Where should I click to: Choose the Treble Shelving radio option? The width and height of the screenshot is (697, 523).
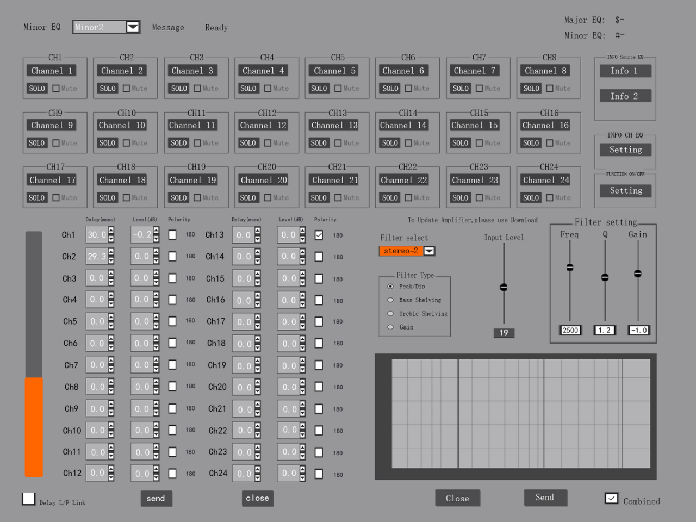(390, 314)
